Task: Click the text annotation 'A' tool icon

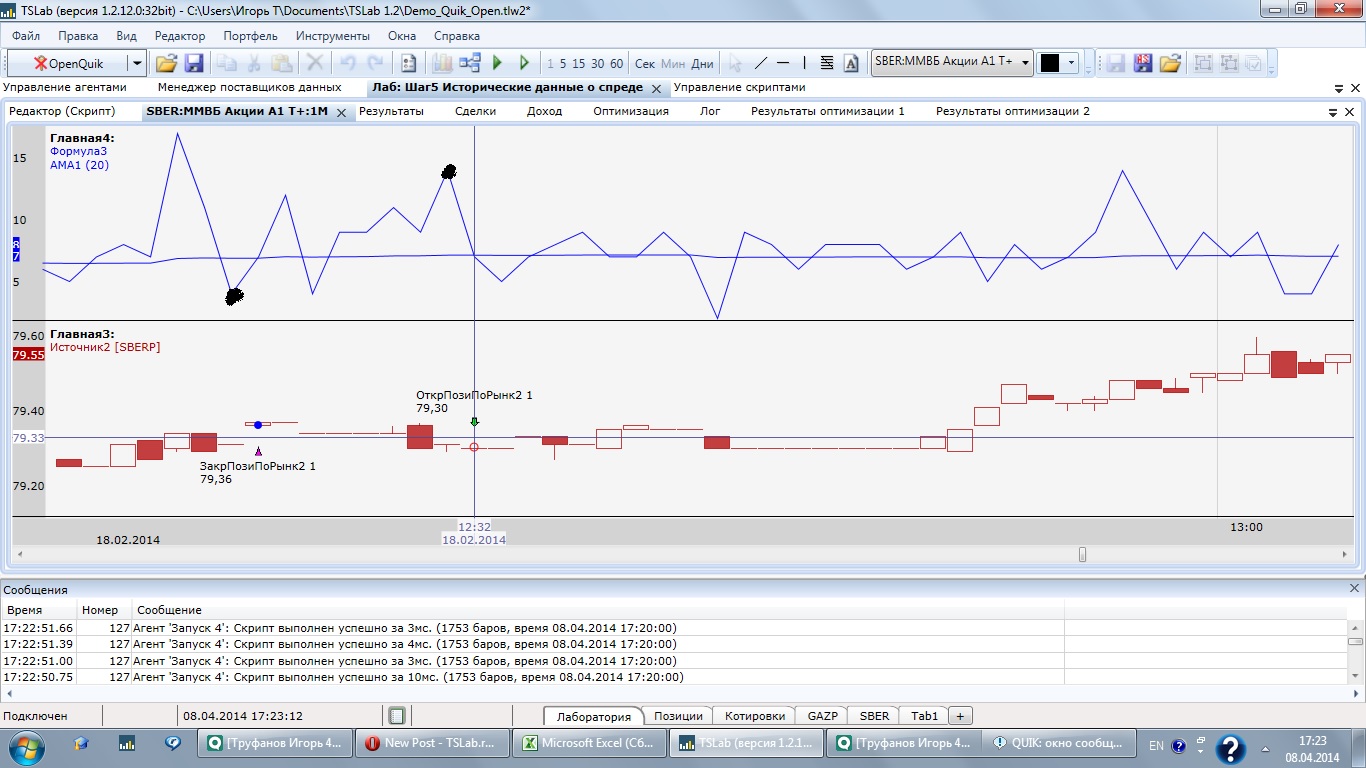Action: [851, 63]
